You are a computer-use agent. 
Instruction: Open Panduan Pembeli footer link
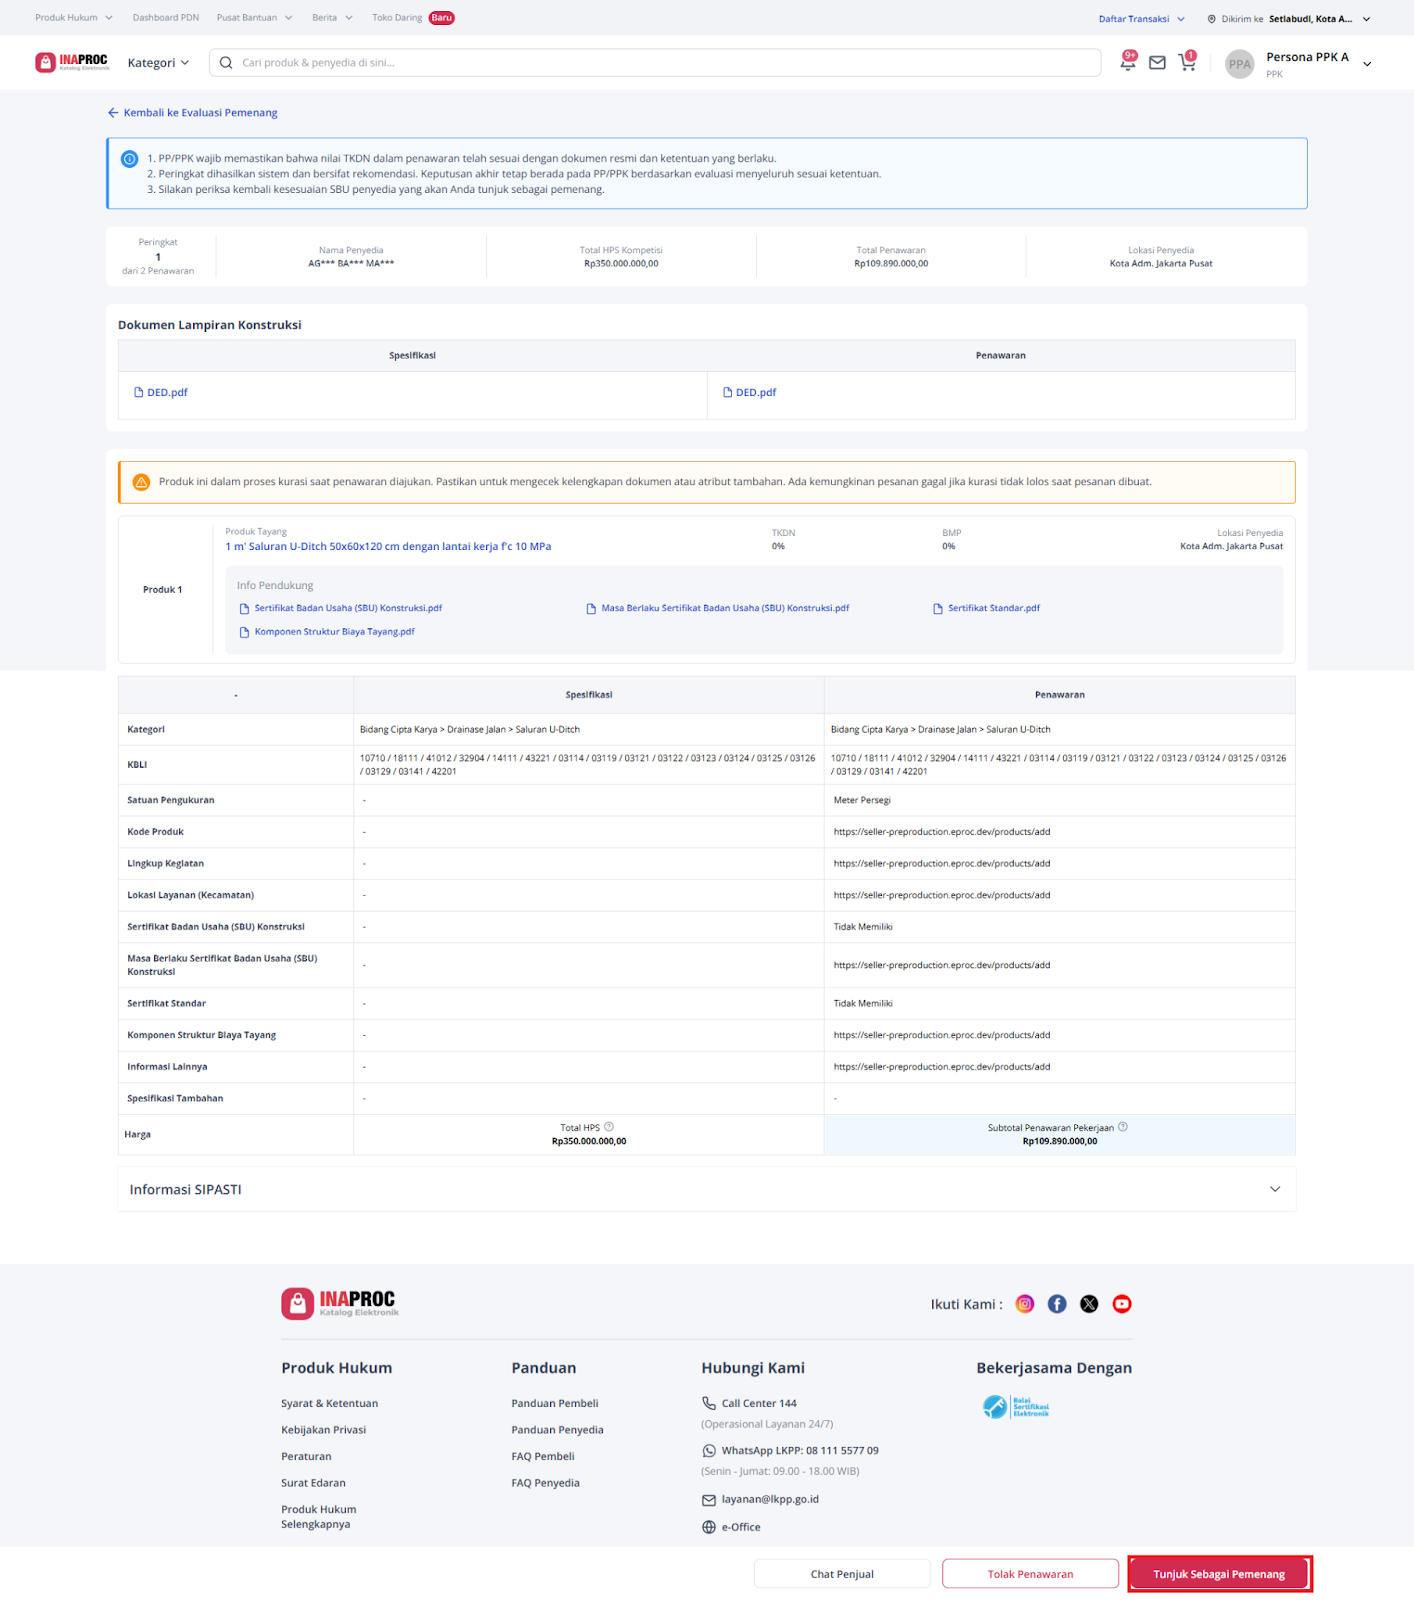click(x=555, y=1404)
